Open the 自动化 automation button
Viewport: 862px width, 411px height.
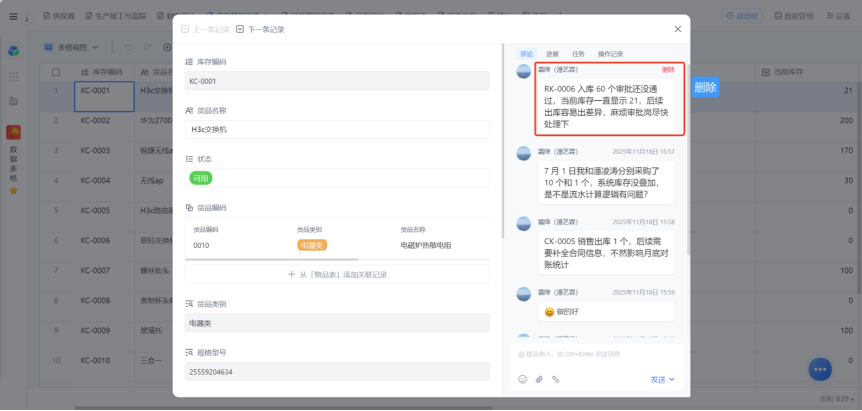tap(742, 16)
